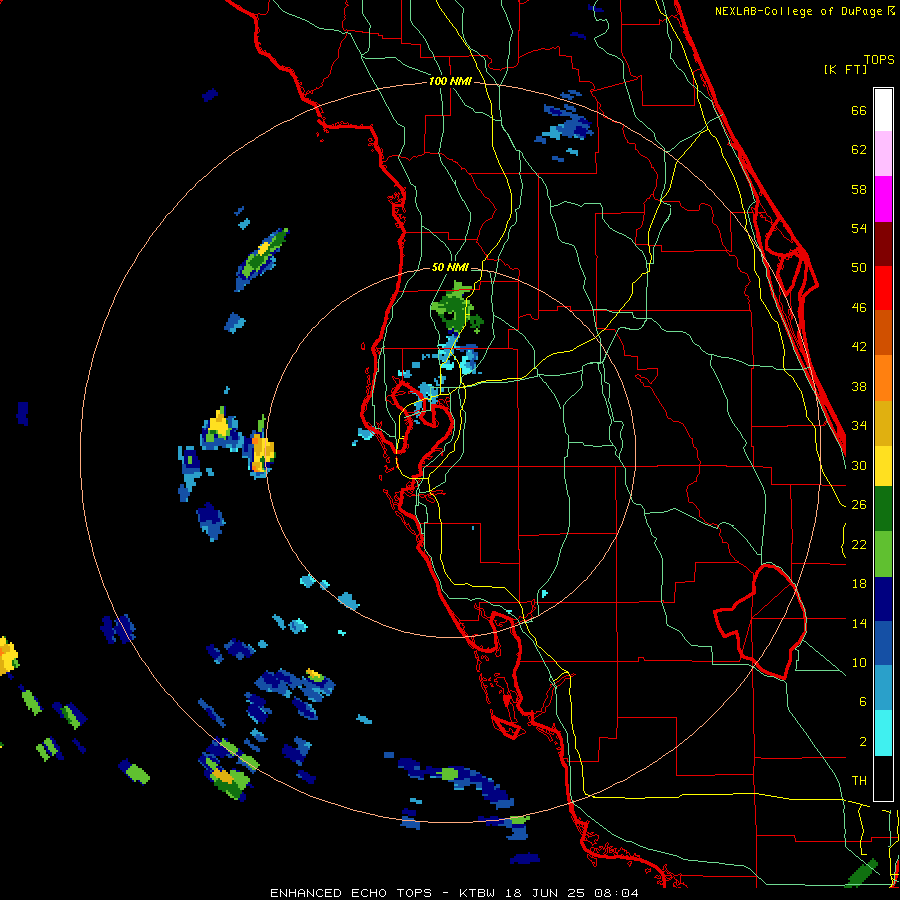Click the KTBW radar site identifier
This screenshot has height=900, width=900.
(x=479, y=893)
